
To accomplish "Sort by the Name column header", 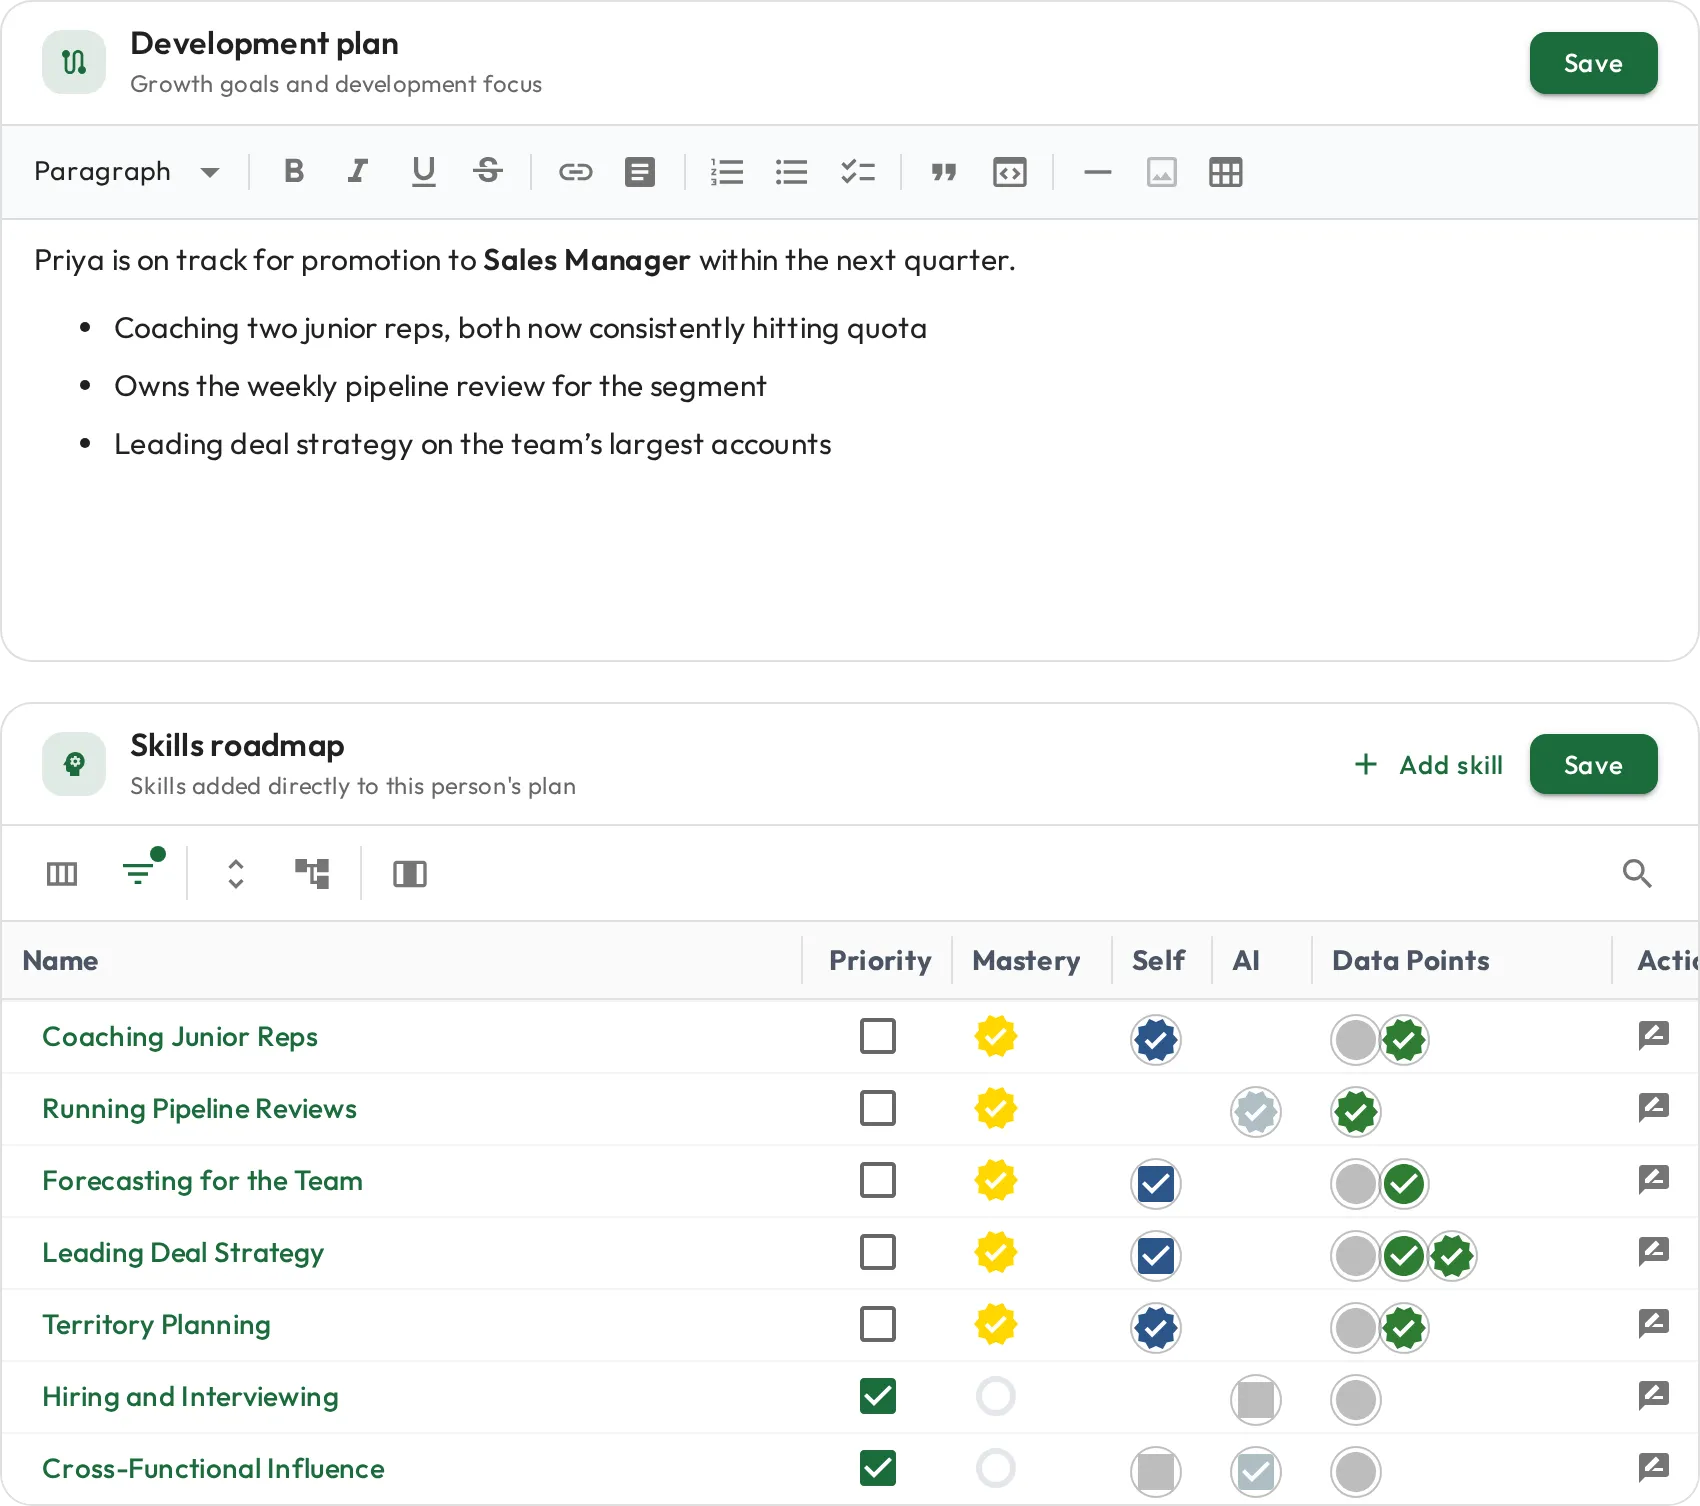I will point(60,961).
